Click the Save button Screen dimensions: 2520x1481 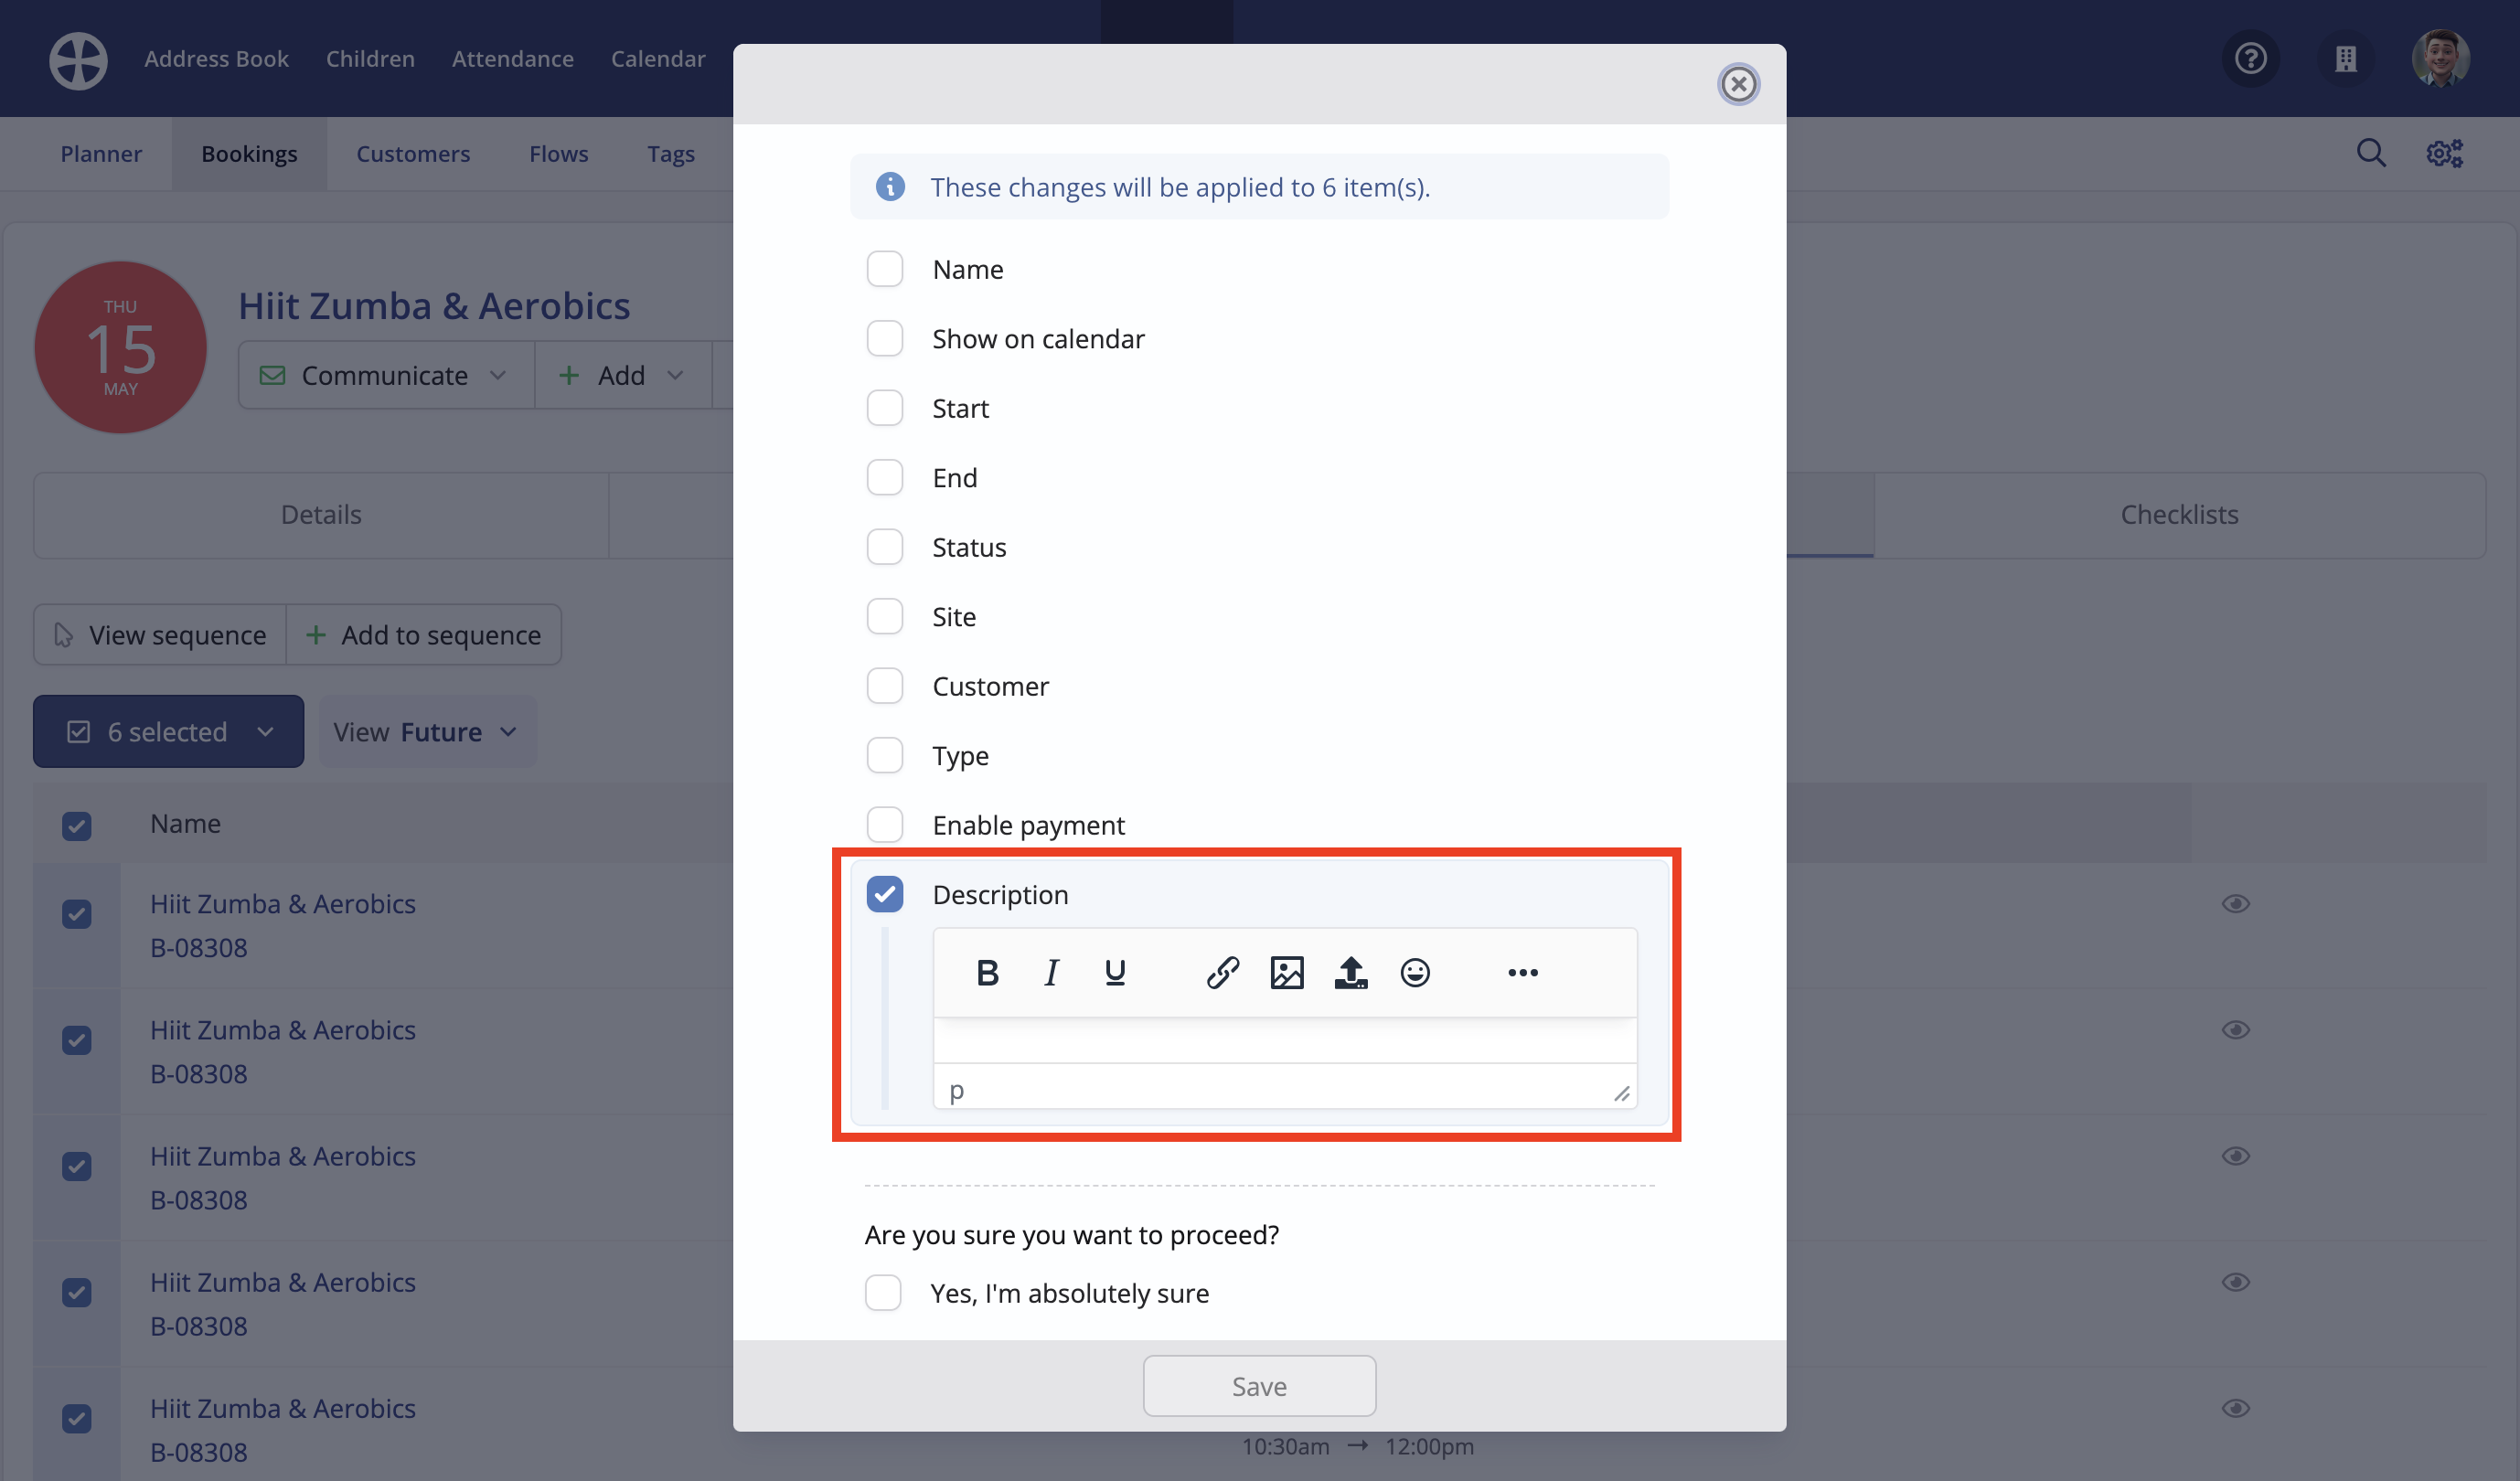click(1259, 1386)
